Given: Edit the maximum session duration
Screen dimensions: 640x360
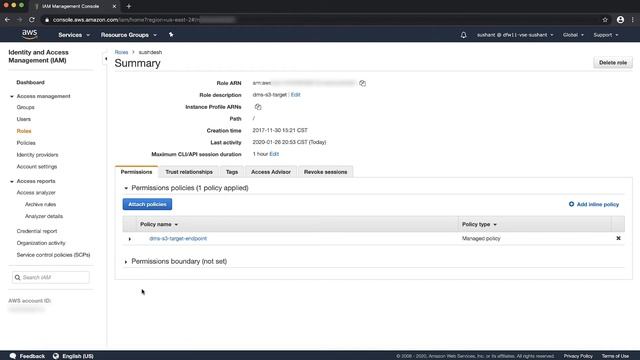Looking at the screenshot, I should pyautogui.click(x=274, y=154).
